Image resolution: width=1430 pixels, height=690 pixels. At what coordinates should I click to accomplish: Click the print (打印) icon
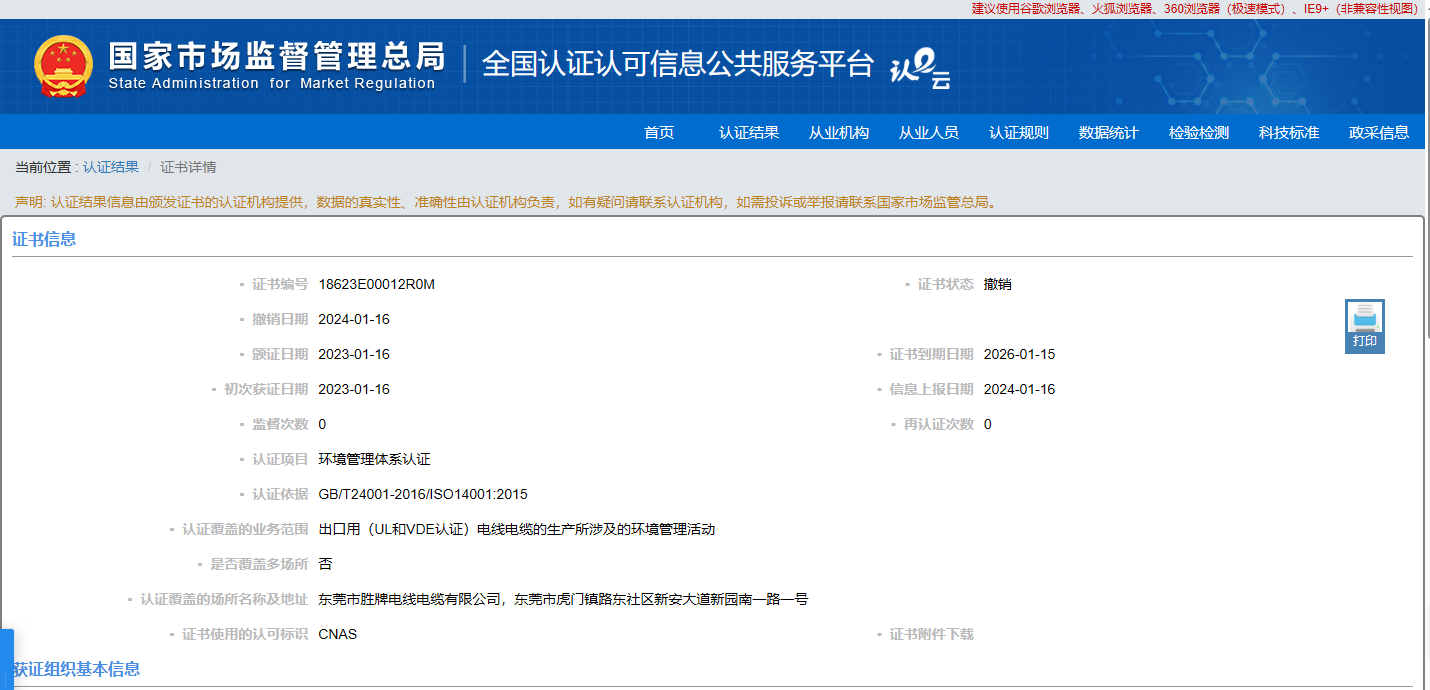(x=1364, y=325)
